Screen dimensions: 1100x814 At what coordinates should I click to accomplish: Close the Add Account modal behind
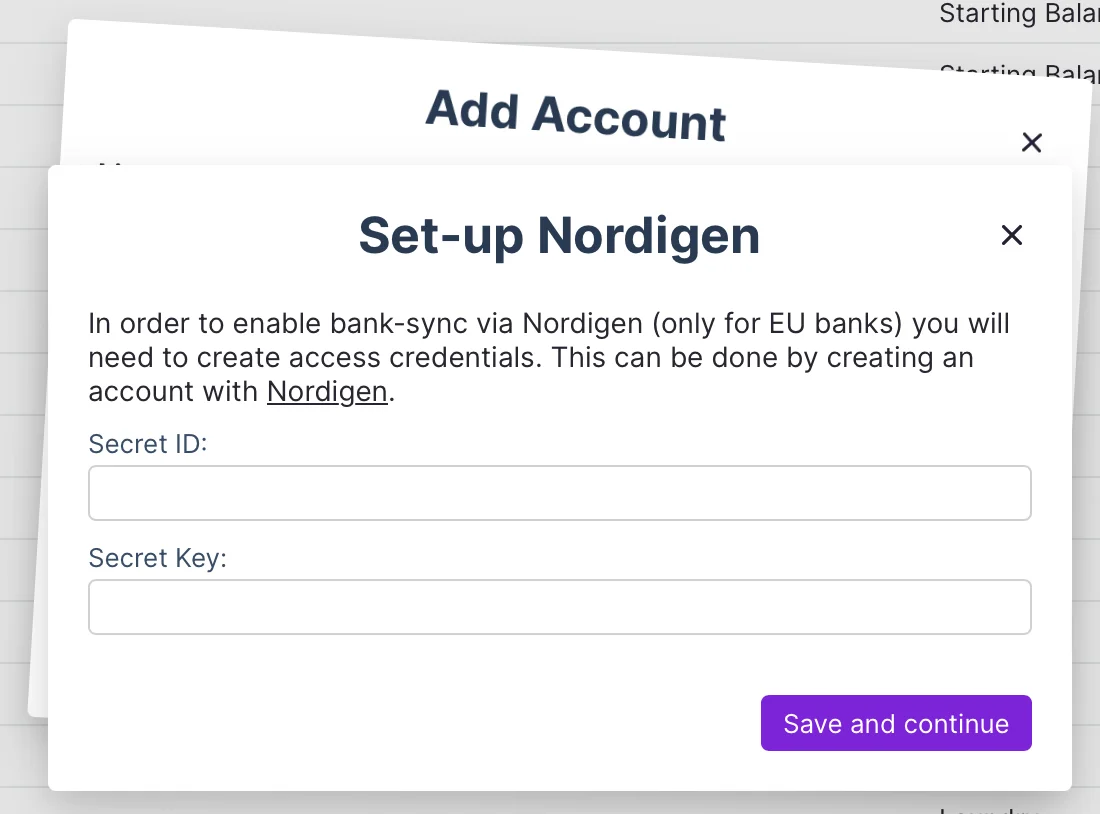click(x=1032, y=143)
